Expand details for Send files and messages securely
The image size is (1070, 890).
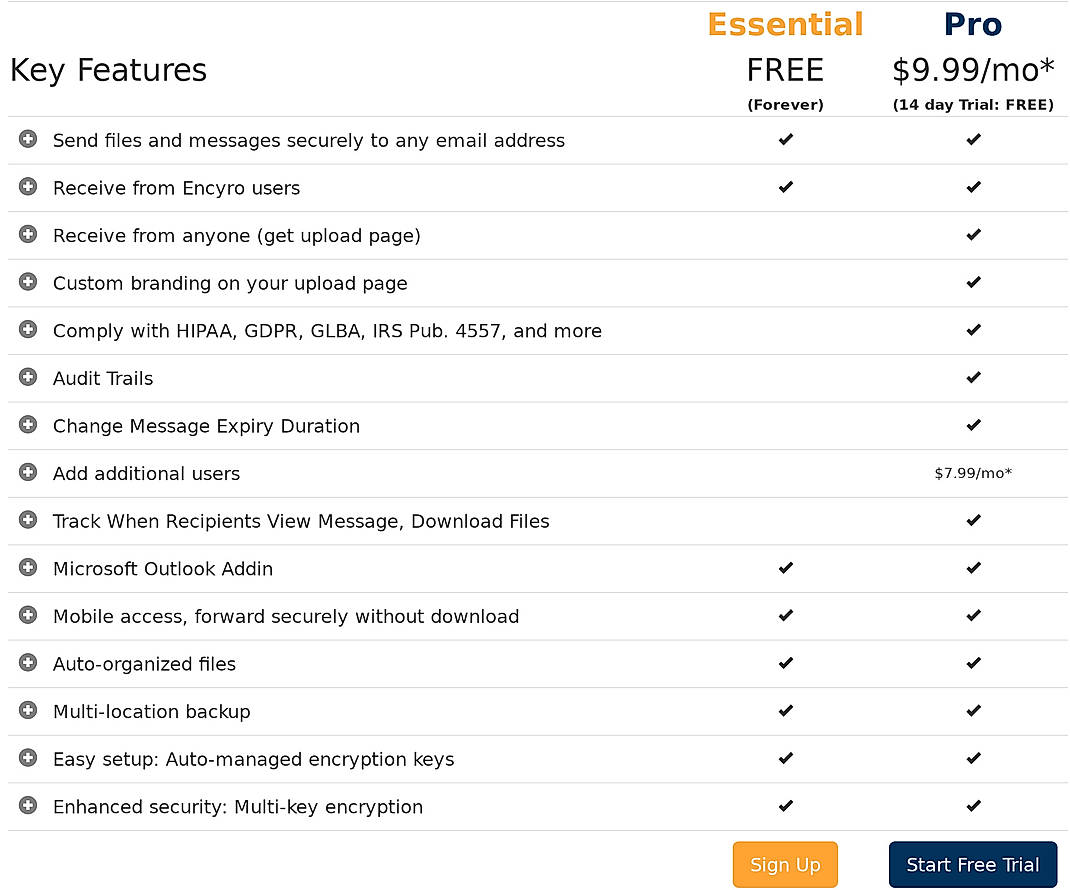click(27, 139)
